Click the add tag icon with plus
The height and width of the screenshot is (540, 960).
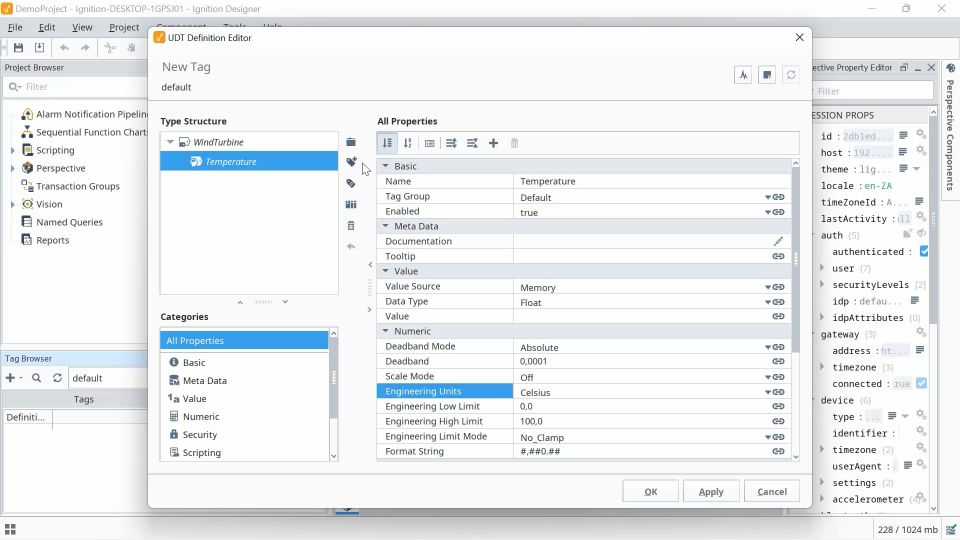(x=351, y=162)
